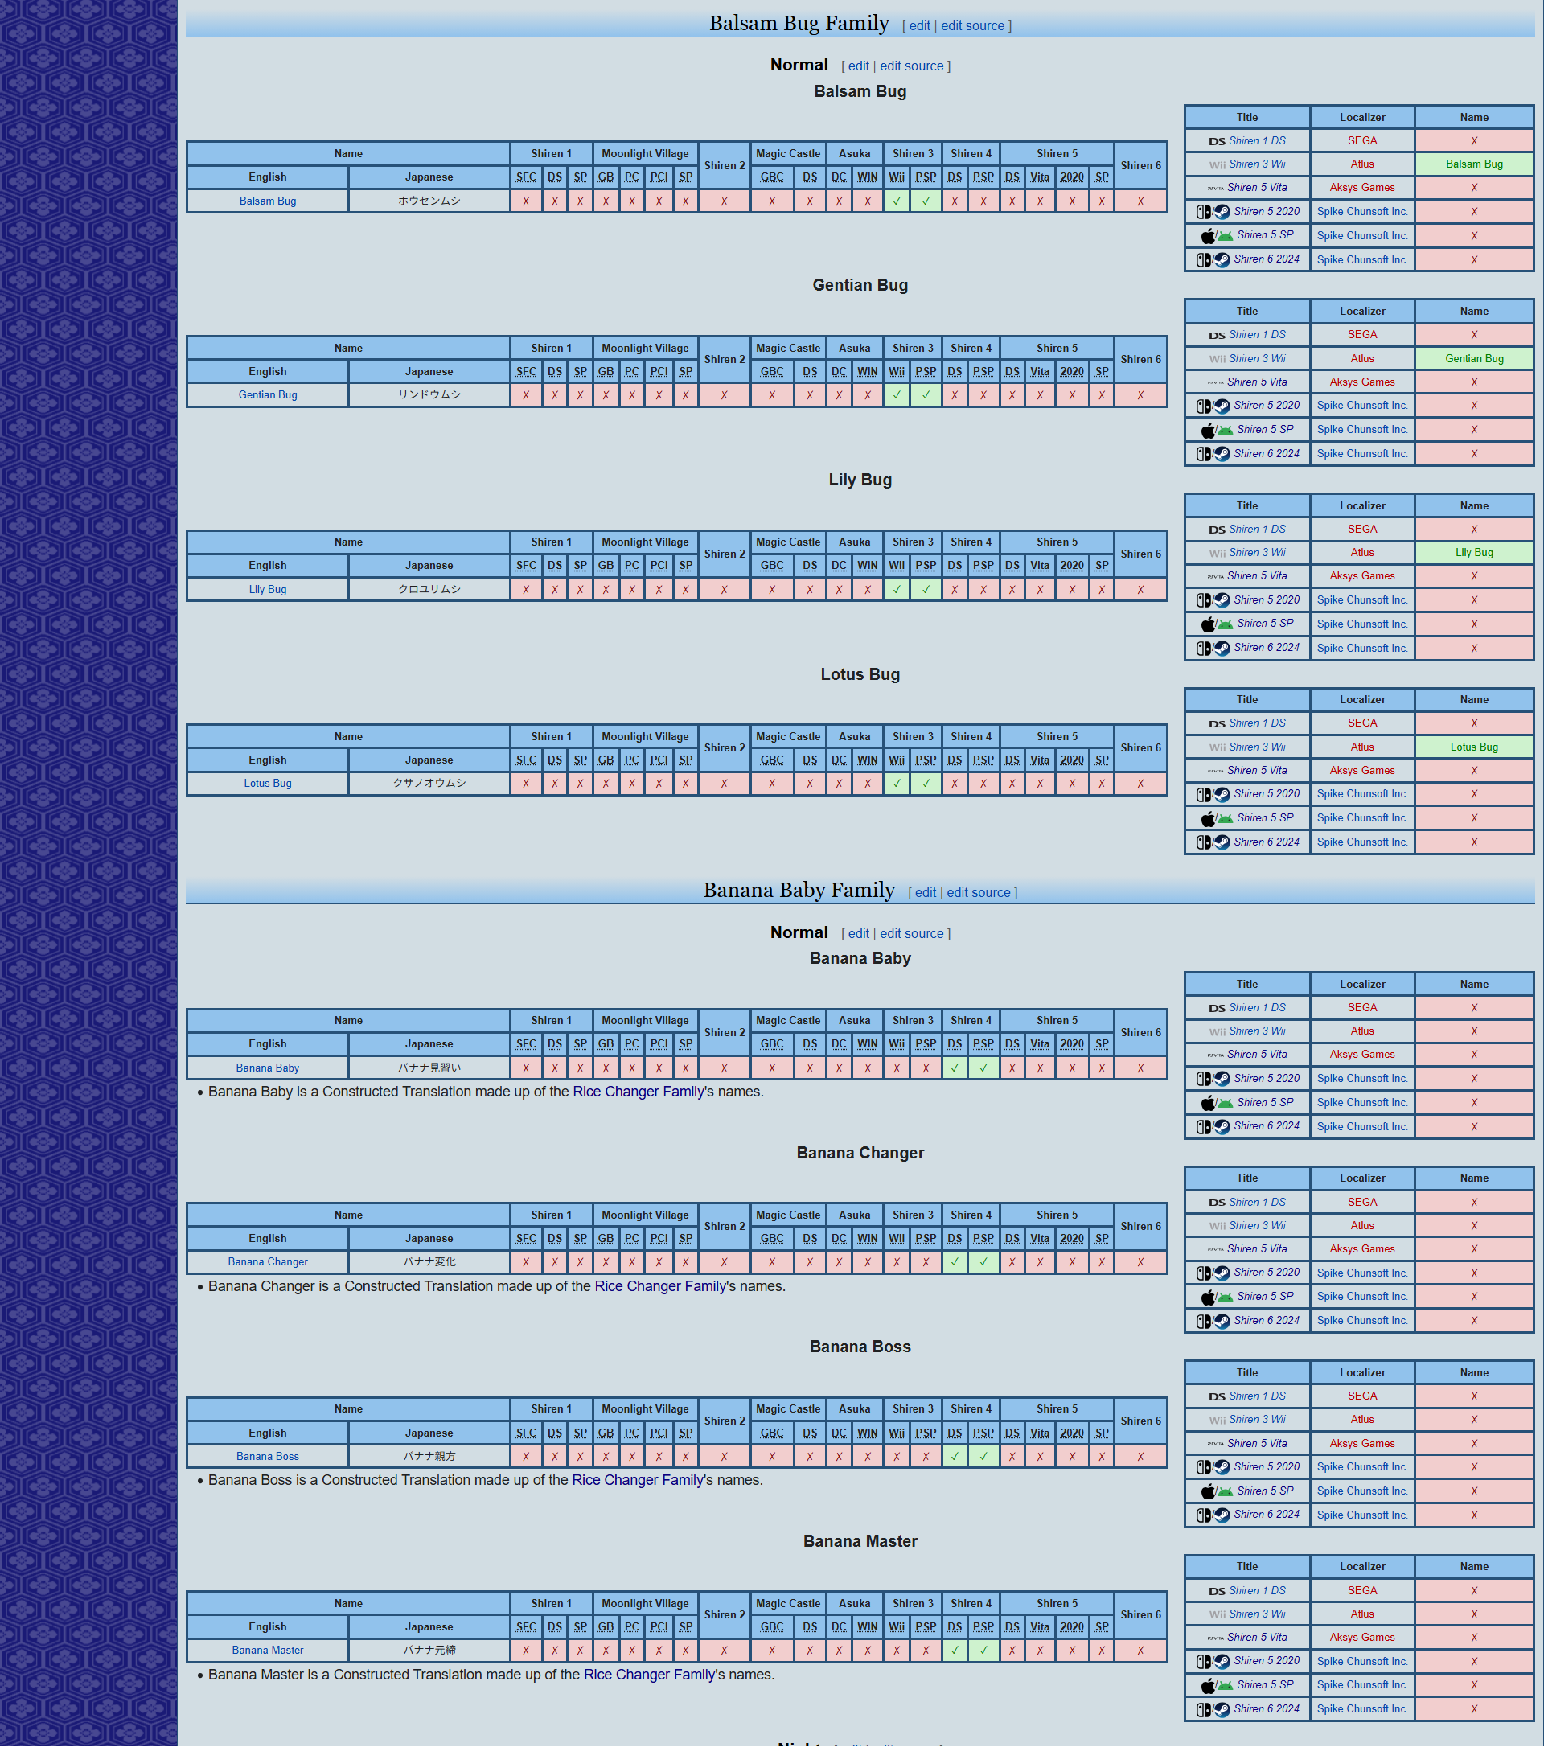Click the Wii icon in Banana Changer's localizer table
The height and width of the screenshot is (1746, 1544).
click(1216, 1226)
